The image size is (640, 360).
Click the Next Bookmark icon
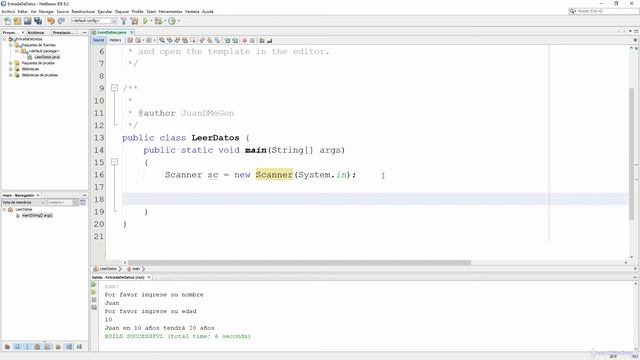(209, 40)
